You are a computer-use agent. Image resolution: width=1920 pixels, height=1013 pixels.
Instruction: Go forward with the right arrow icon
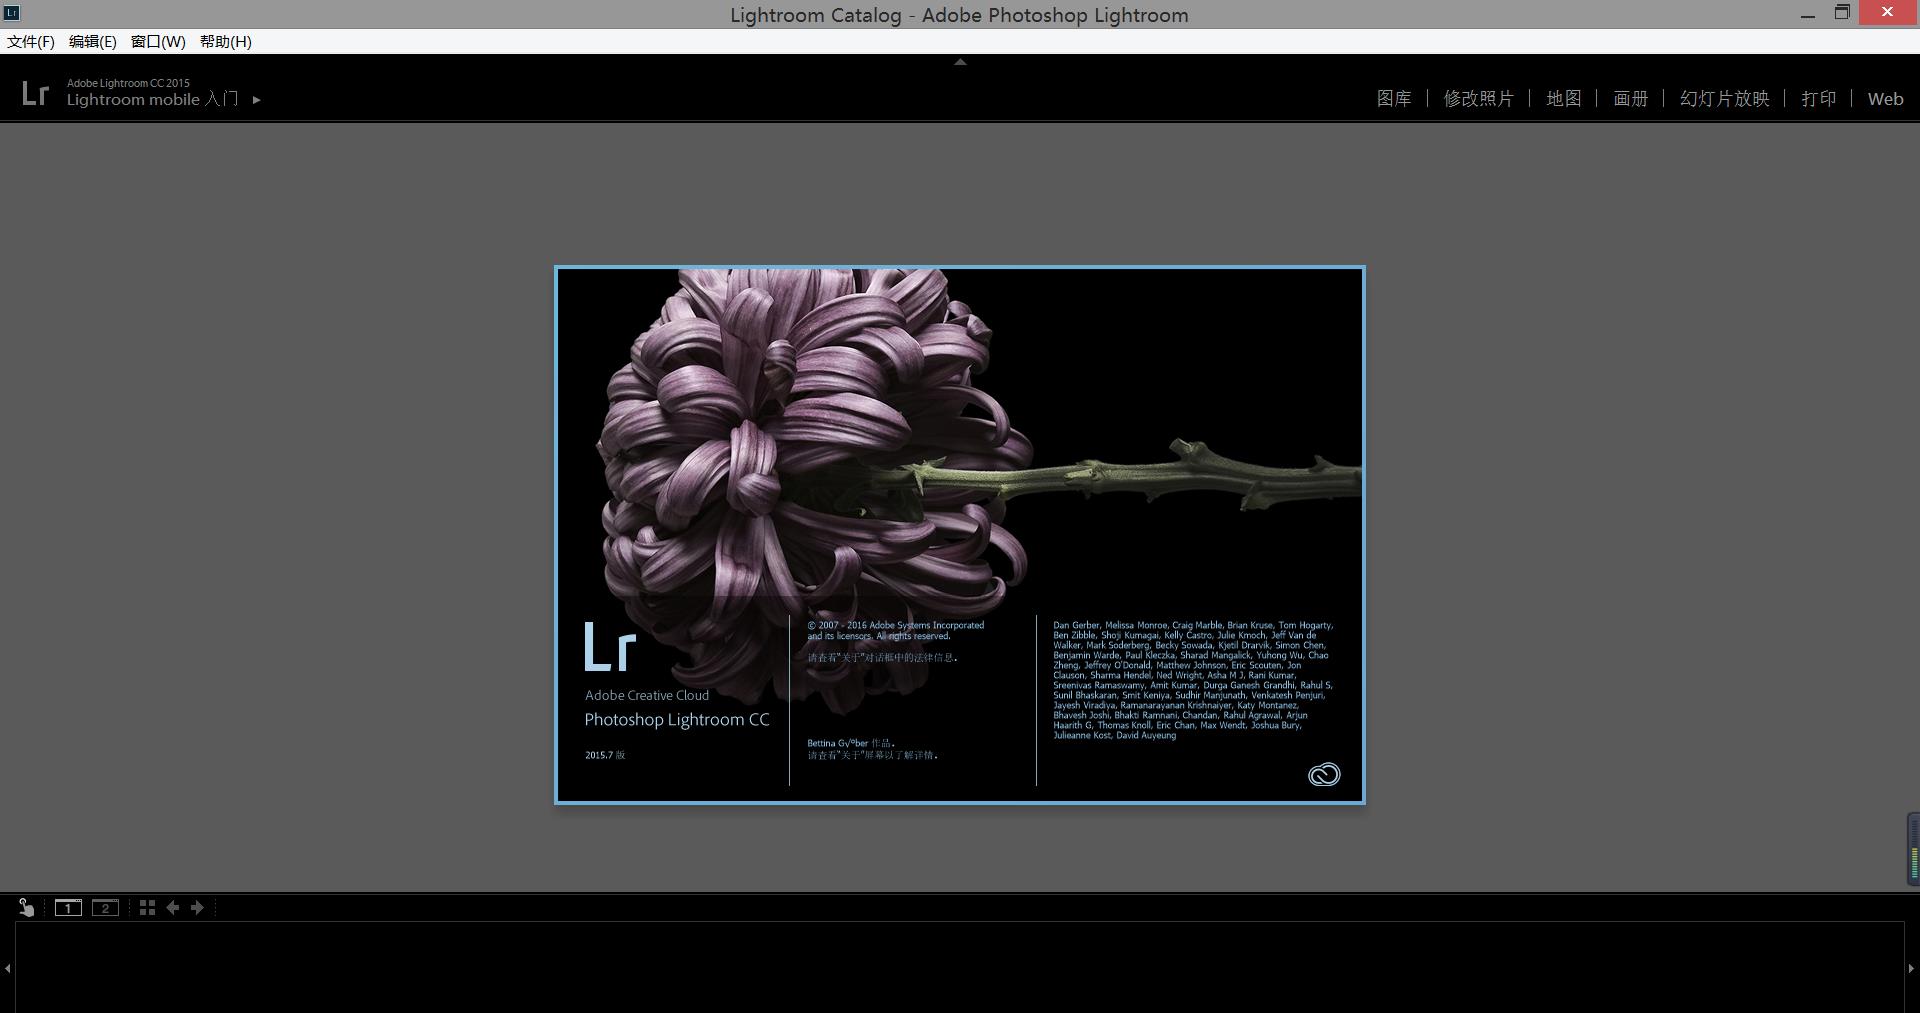click(x=197, y=908)
